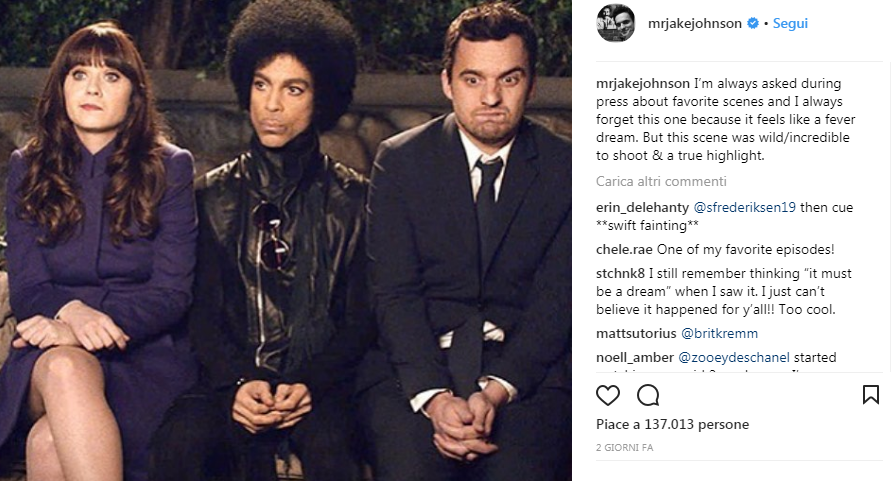Like the post with the heart icon
The width and height of the screenshot is (891, 481).
pos(607,395)
